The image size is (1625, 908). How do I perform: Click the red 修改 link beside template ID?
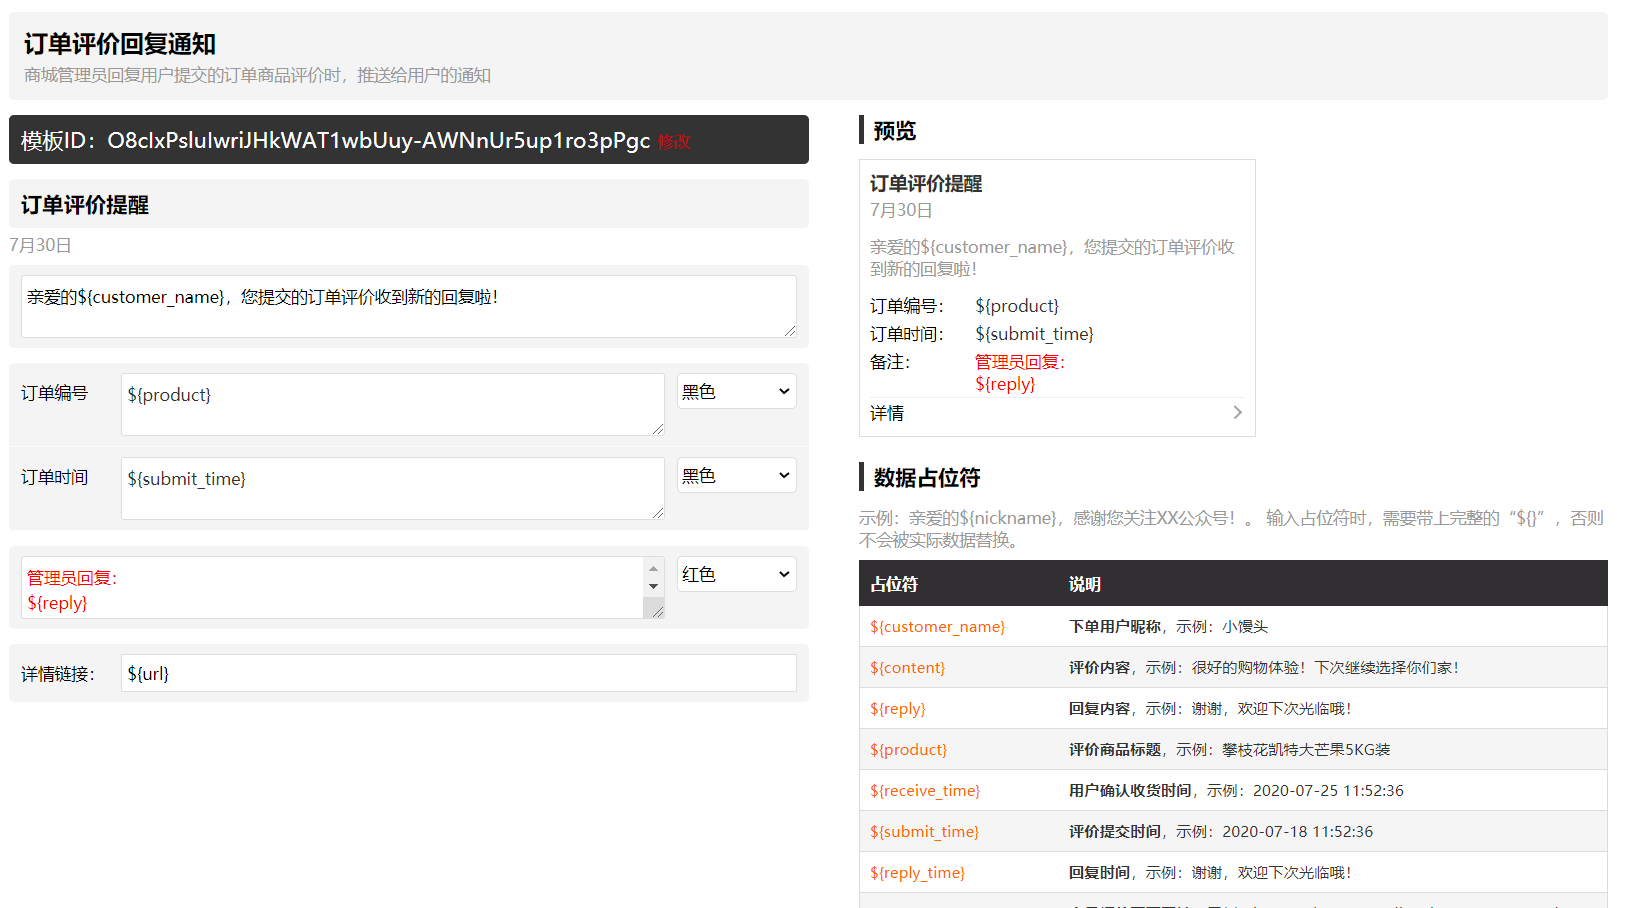[674, 142]
